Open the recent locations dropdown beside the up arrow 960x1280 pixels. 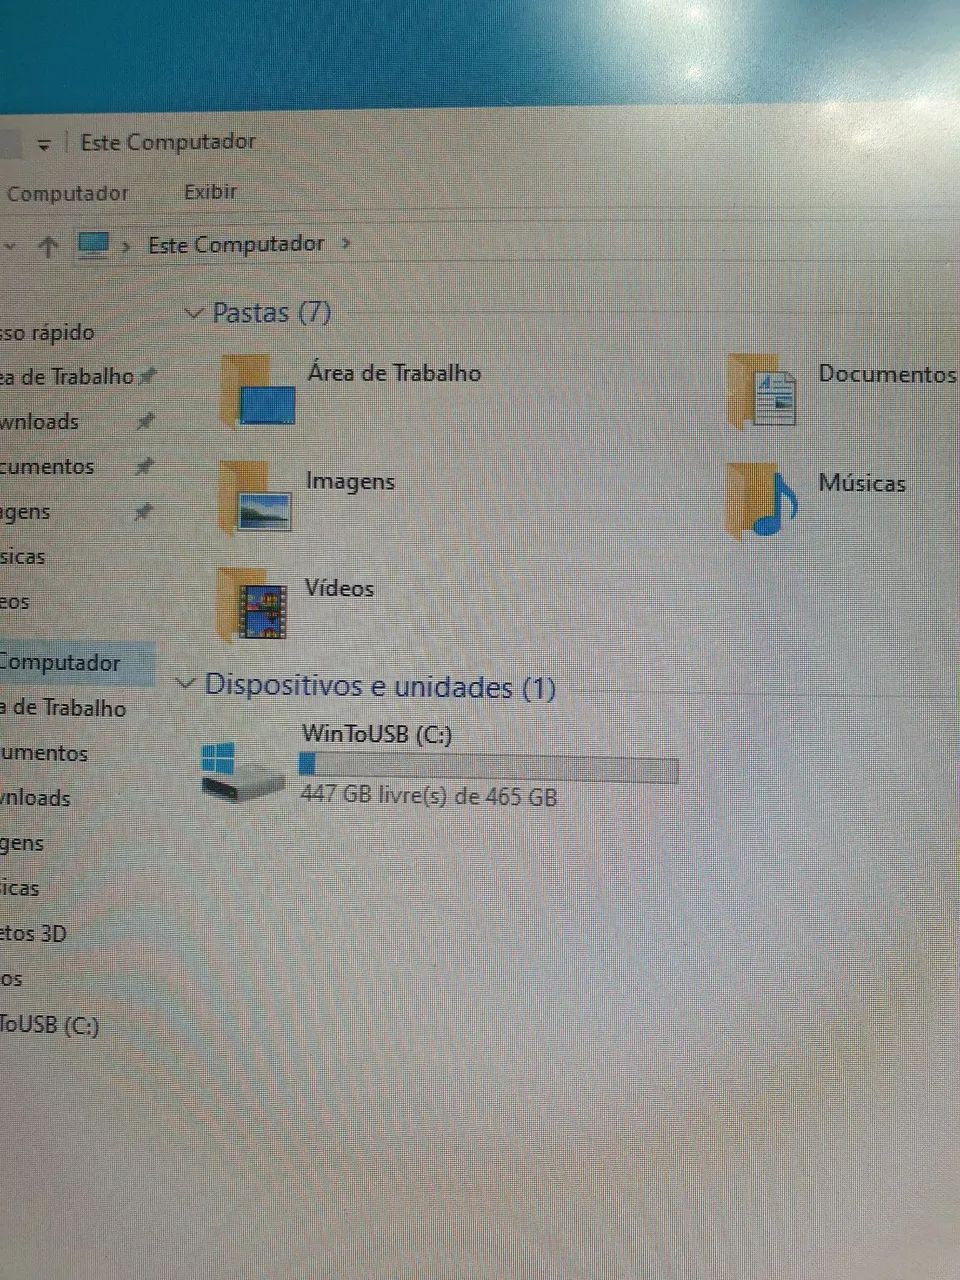(x=9, y=246)
